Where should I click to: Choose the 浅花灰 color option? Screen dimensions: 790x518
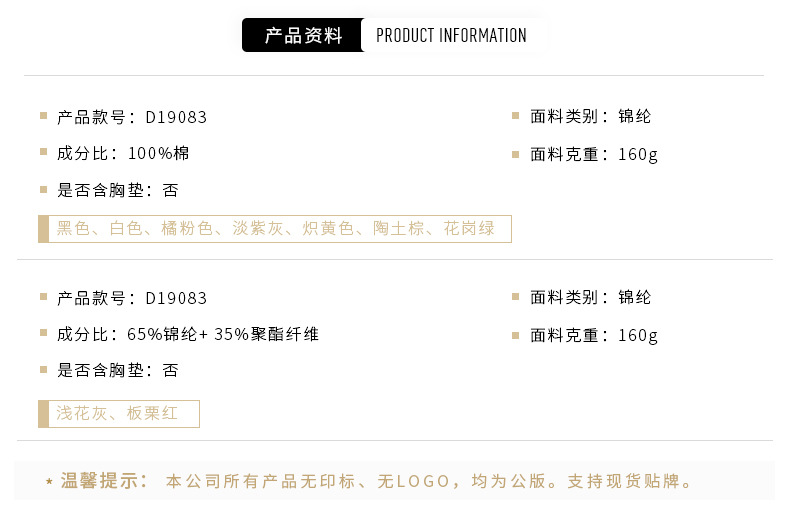(x=82, y=413)
